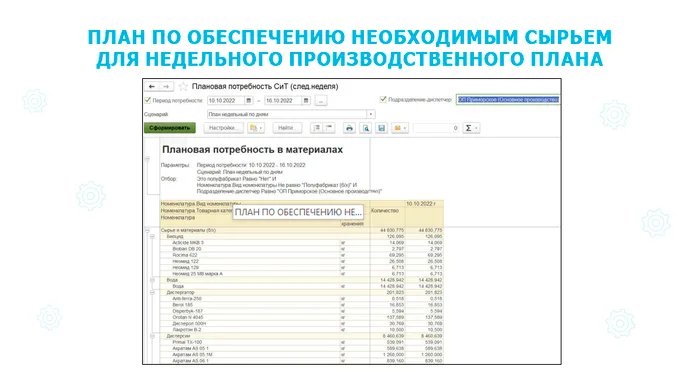This screenshot has height=389, width=700.
Task: Open period selection ellipsis button
Action: point(321,100)
